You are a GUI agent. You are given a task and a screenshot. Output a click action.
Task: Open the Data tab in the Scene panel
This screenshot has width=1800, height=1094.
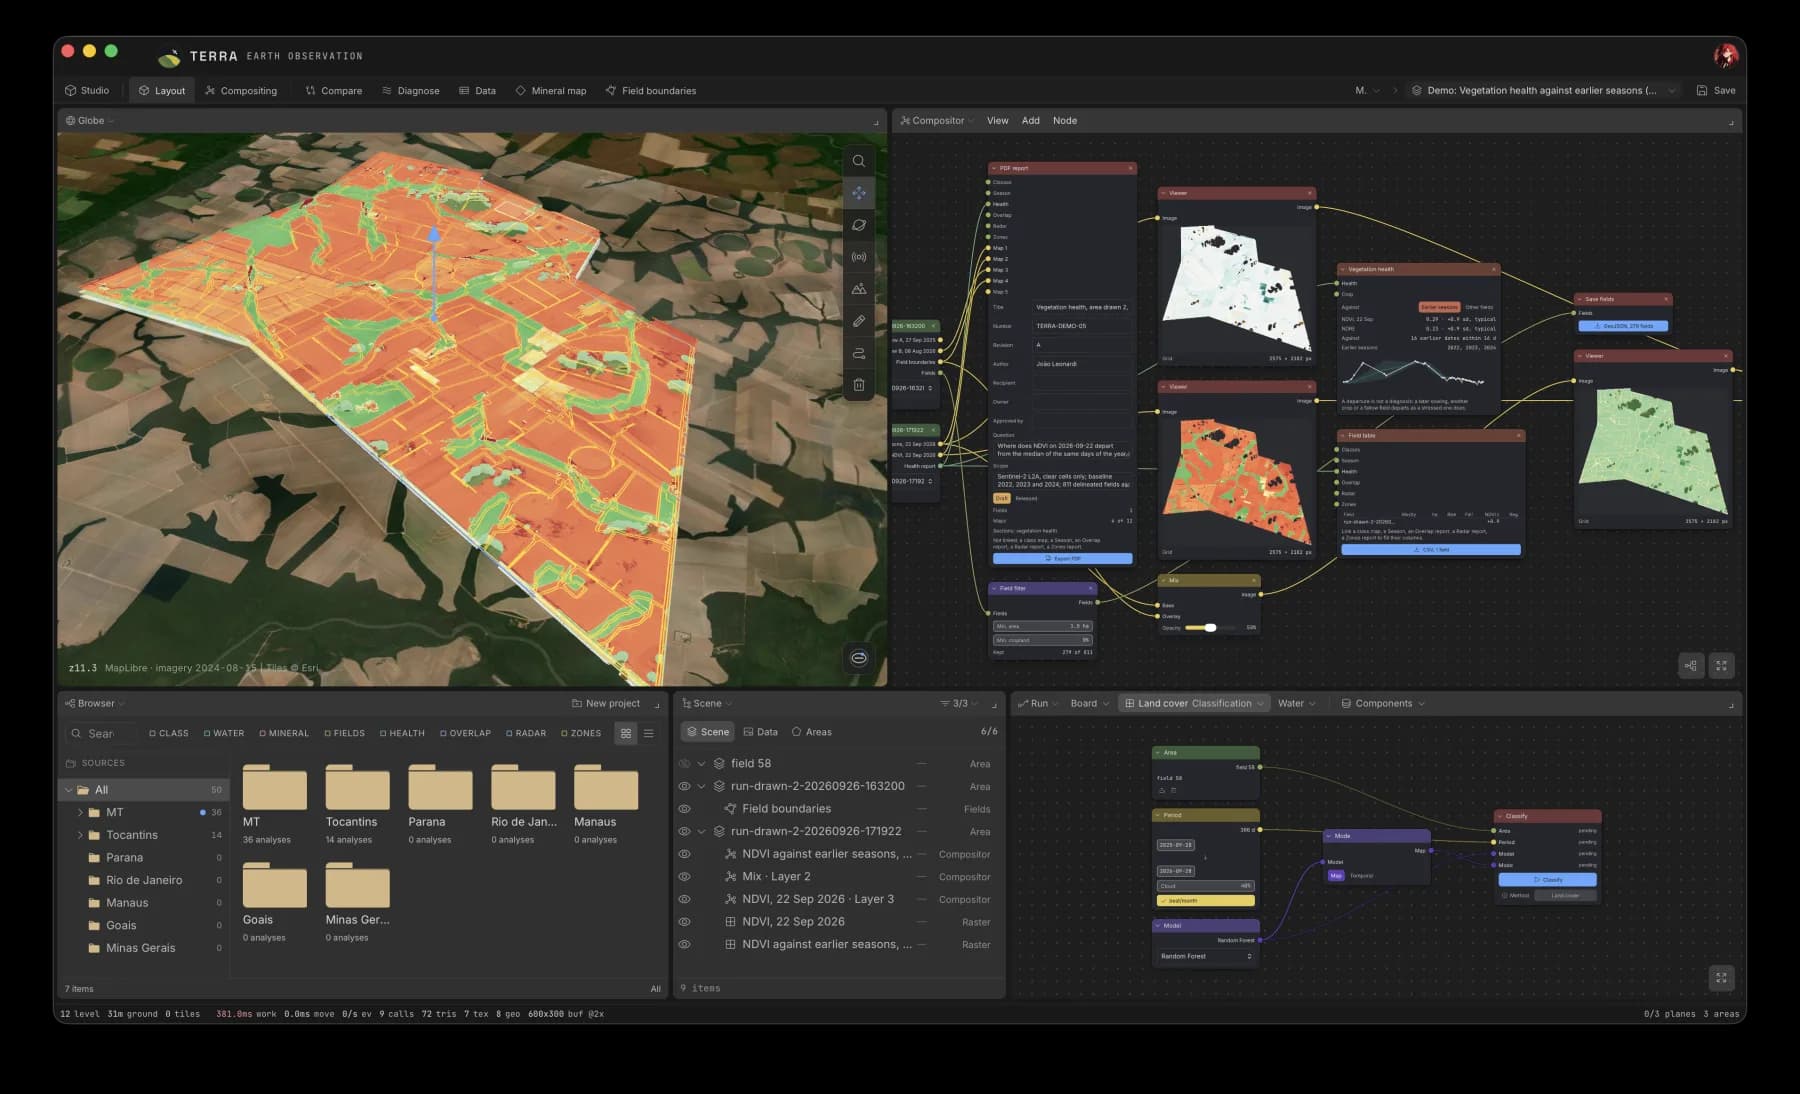760,732
